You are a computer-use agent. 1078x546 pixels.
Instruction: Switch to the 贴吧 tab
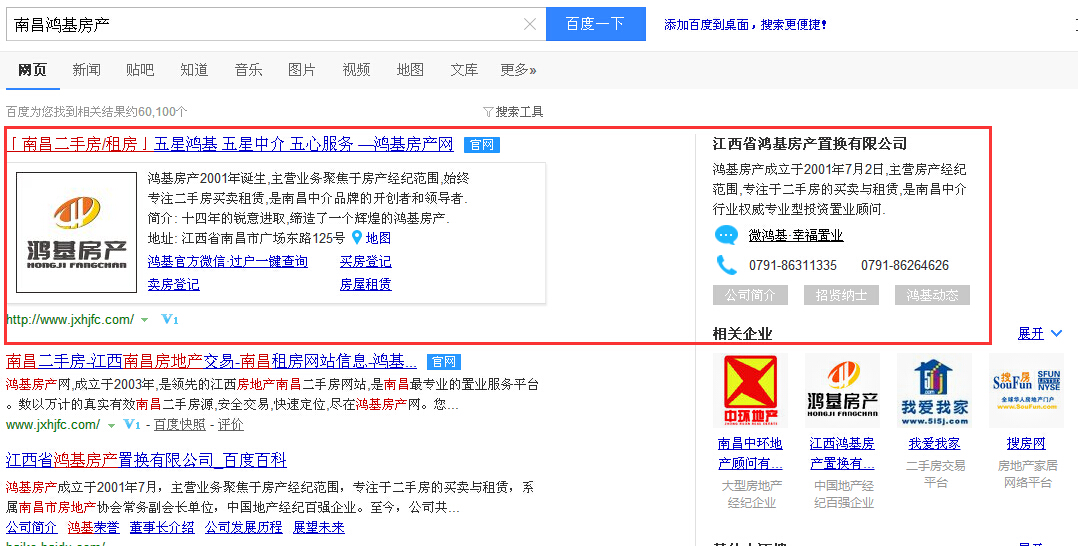[x=140, y=69]
